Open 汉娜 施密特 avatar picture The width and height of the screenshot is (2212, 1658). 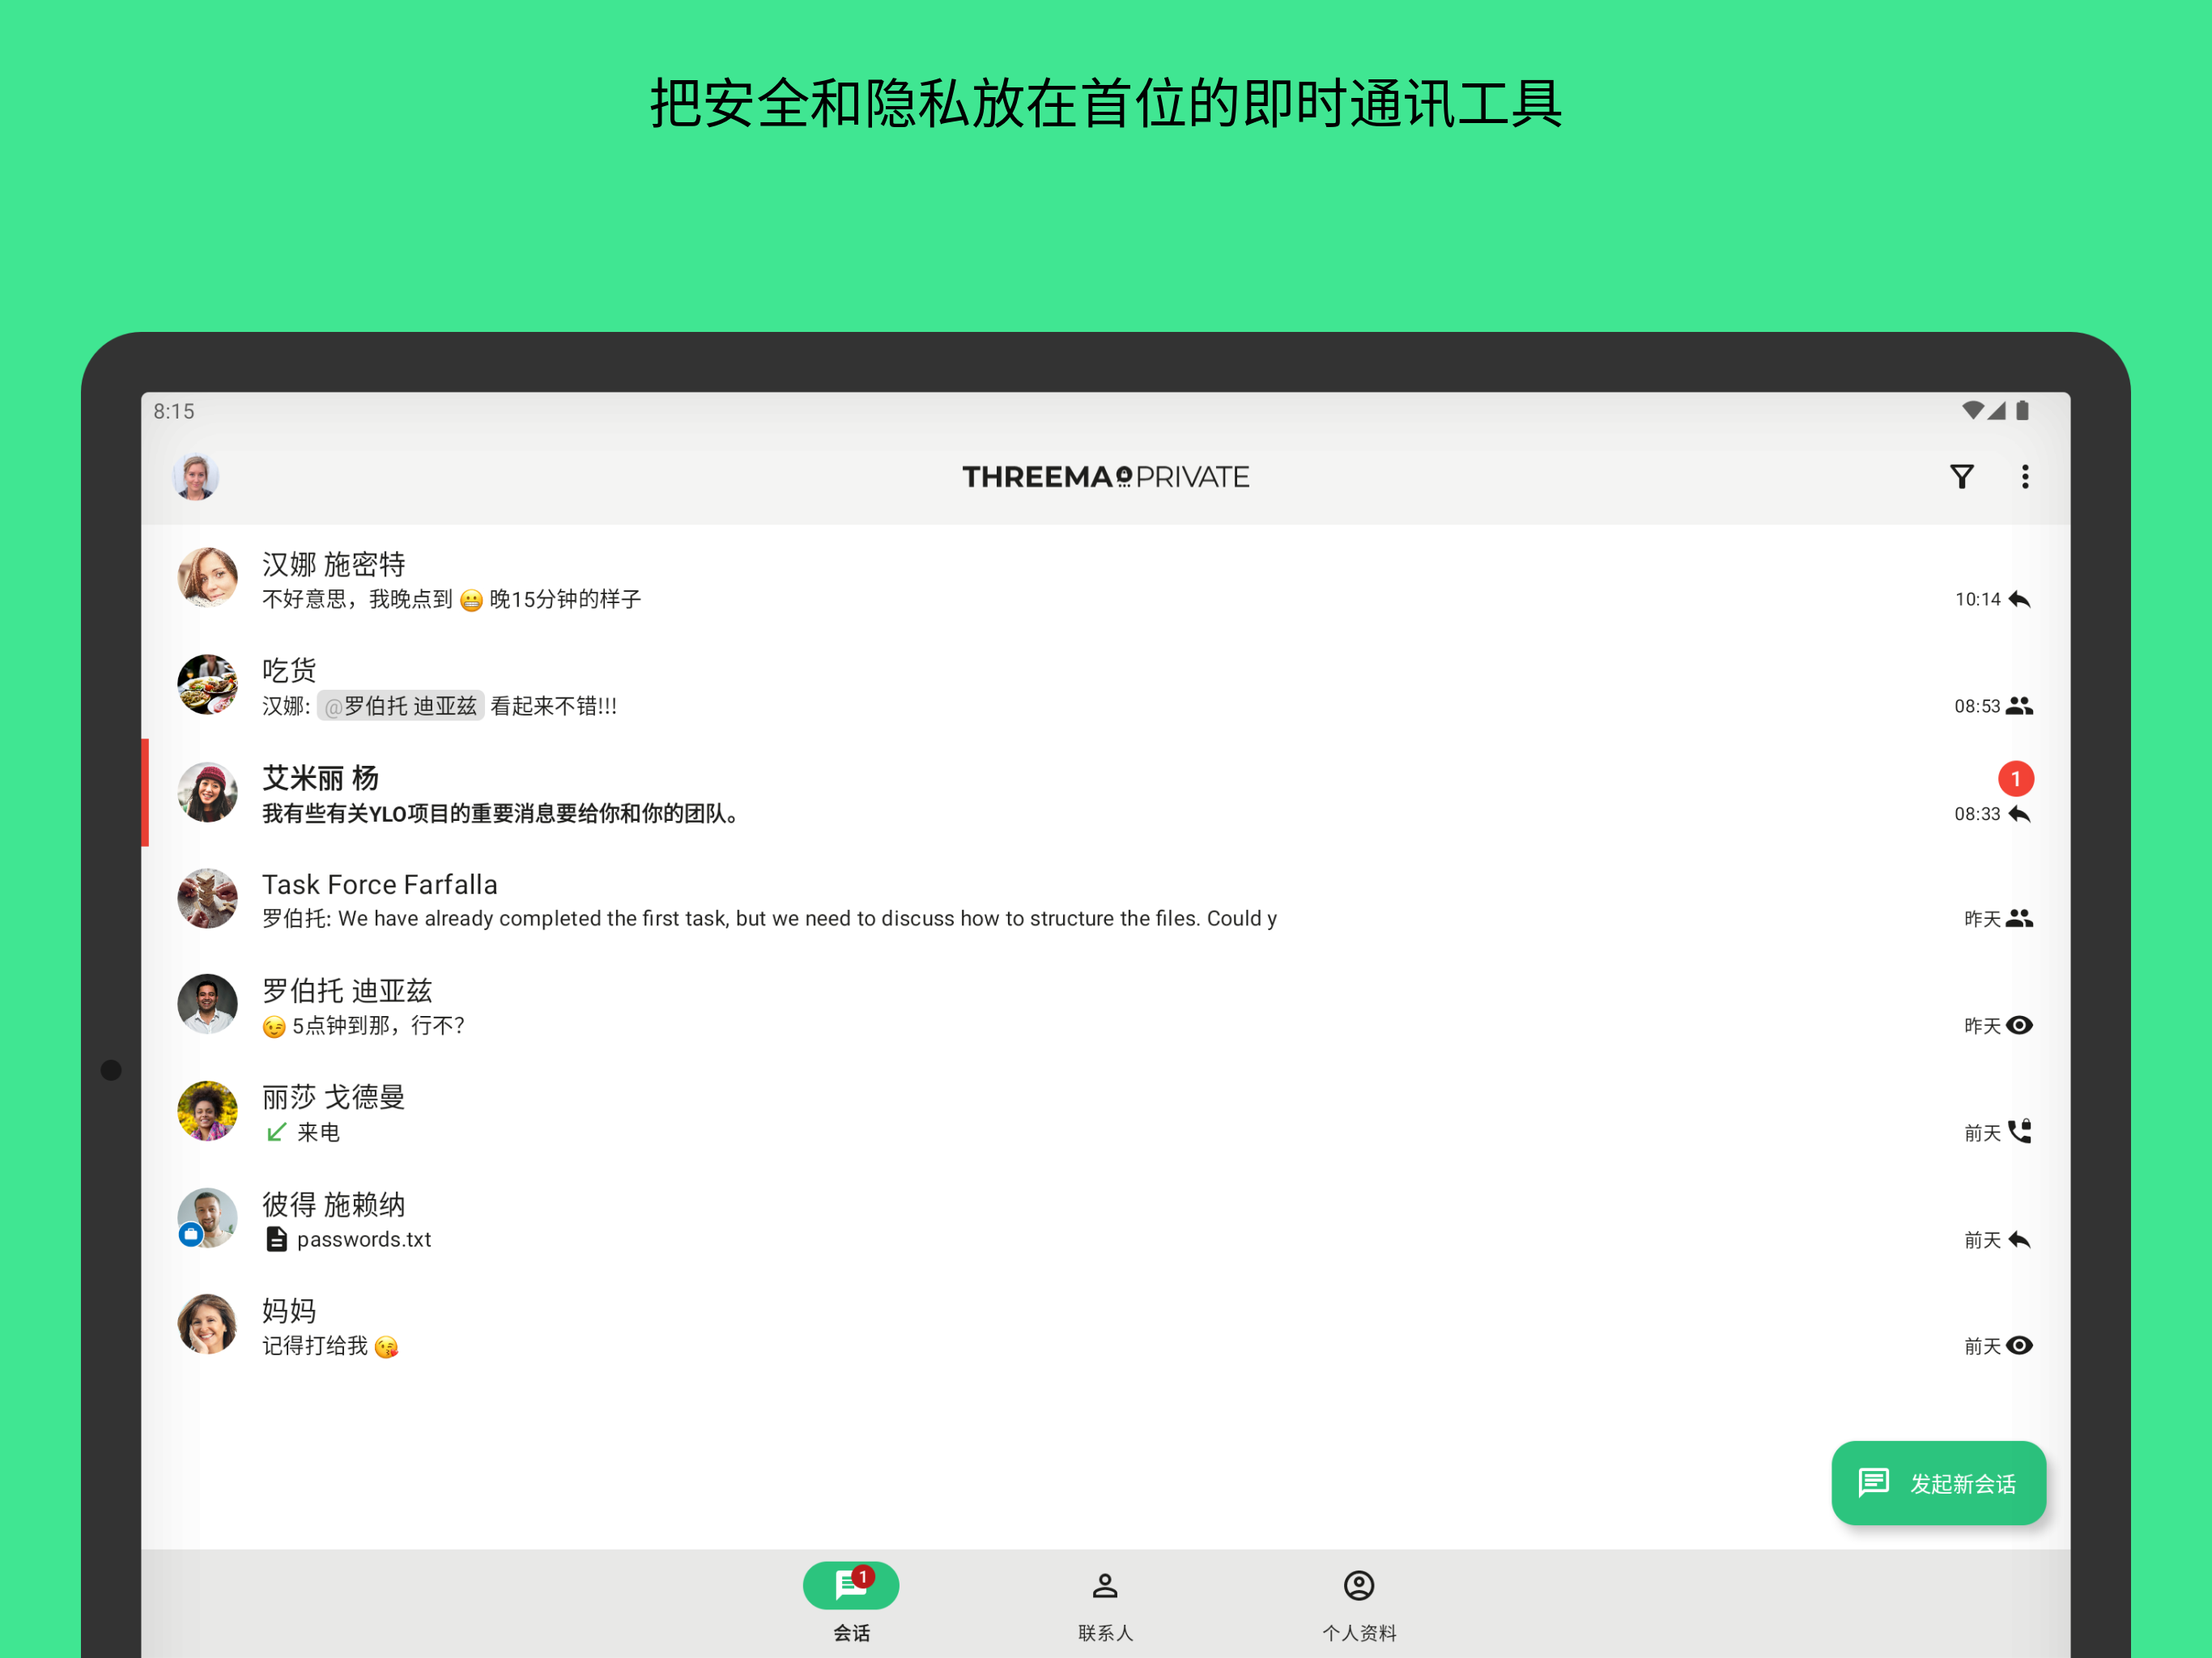point(207,578)
